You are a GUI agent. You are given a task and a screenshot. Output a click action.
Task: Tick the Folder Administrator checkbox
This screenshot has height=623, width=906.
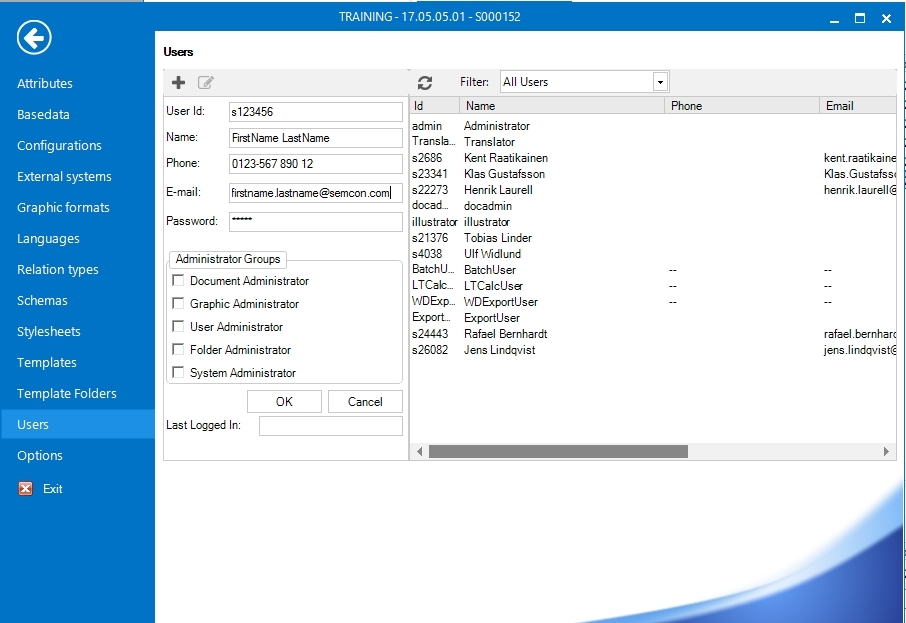pyautogui.click(x=179, y=350)
